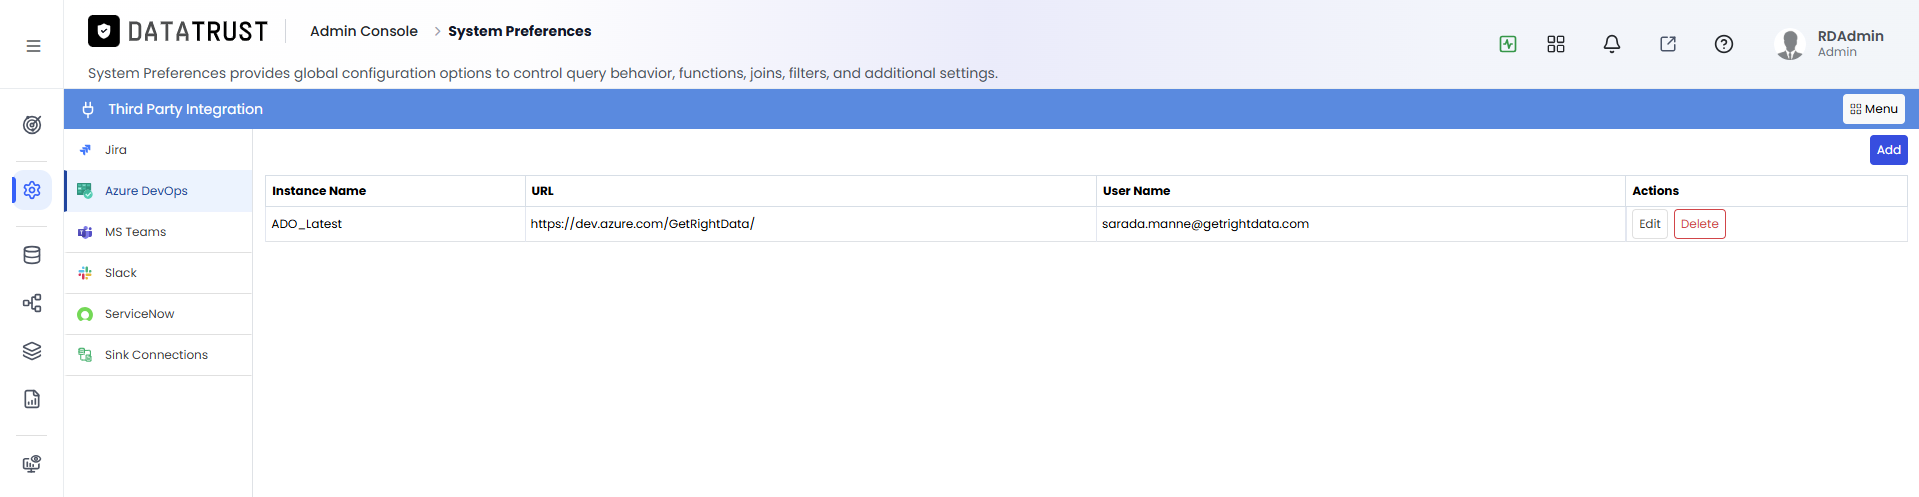The width and height of the screenshot is (1919, 497).
Task: Add a new Azure DevOps instance
Action: tap(1888, 150)
